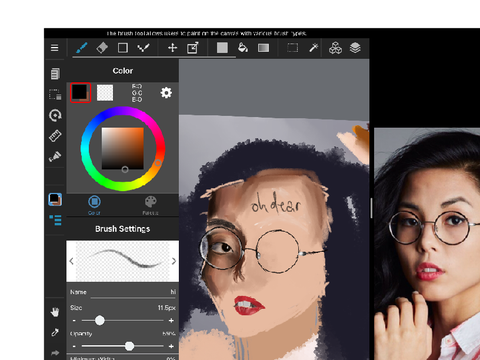Switch to the Color tab

(94, 205)
